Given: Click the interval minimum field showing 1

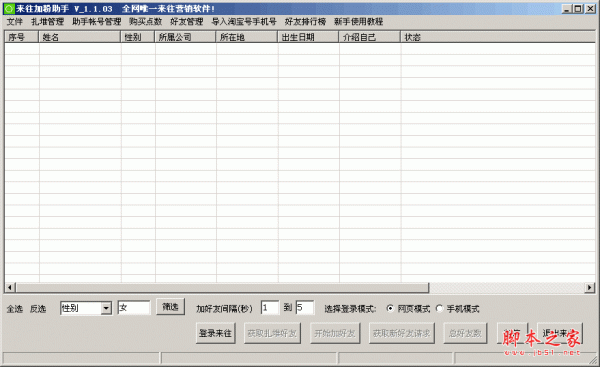Looking at the screenshot, I should pyautogui.click(x=270, y=308).
